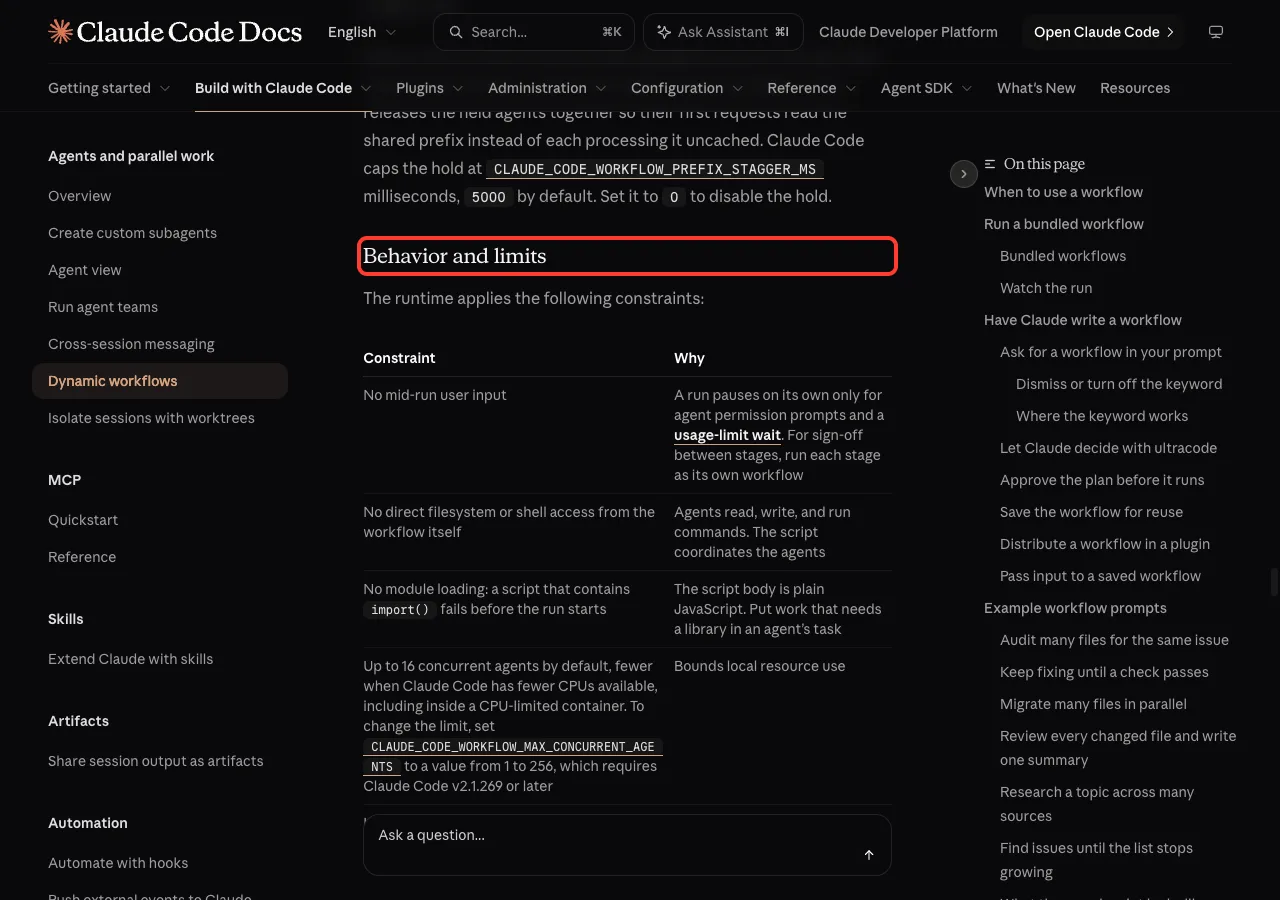
Task: Expand the Configuration navigation dropdown
Action: [x=687, y=88]
